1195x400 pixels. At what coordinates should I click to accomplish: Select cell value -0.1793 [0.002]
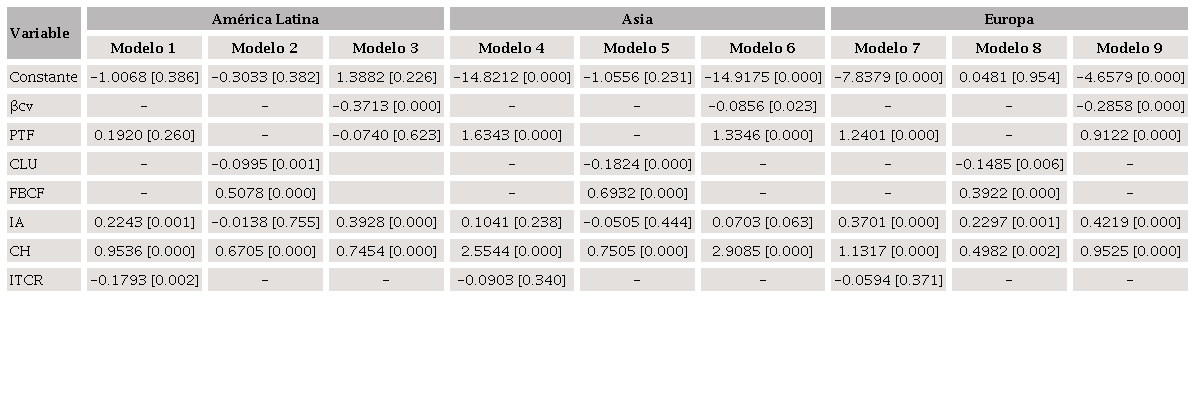(x=144, y=280)
